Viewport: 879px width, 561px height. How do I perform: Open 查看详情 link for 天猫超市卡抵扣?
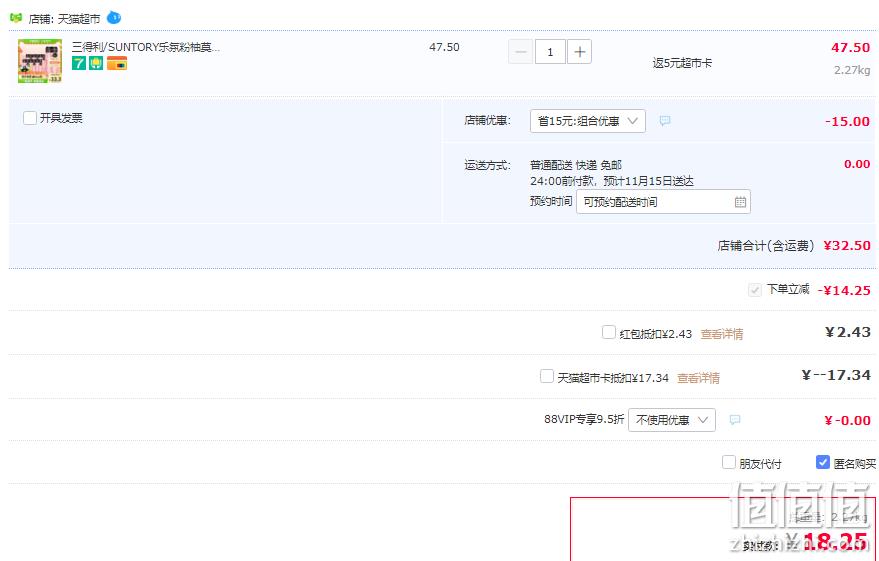click(x=698, y=378)
